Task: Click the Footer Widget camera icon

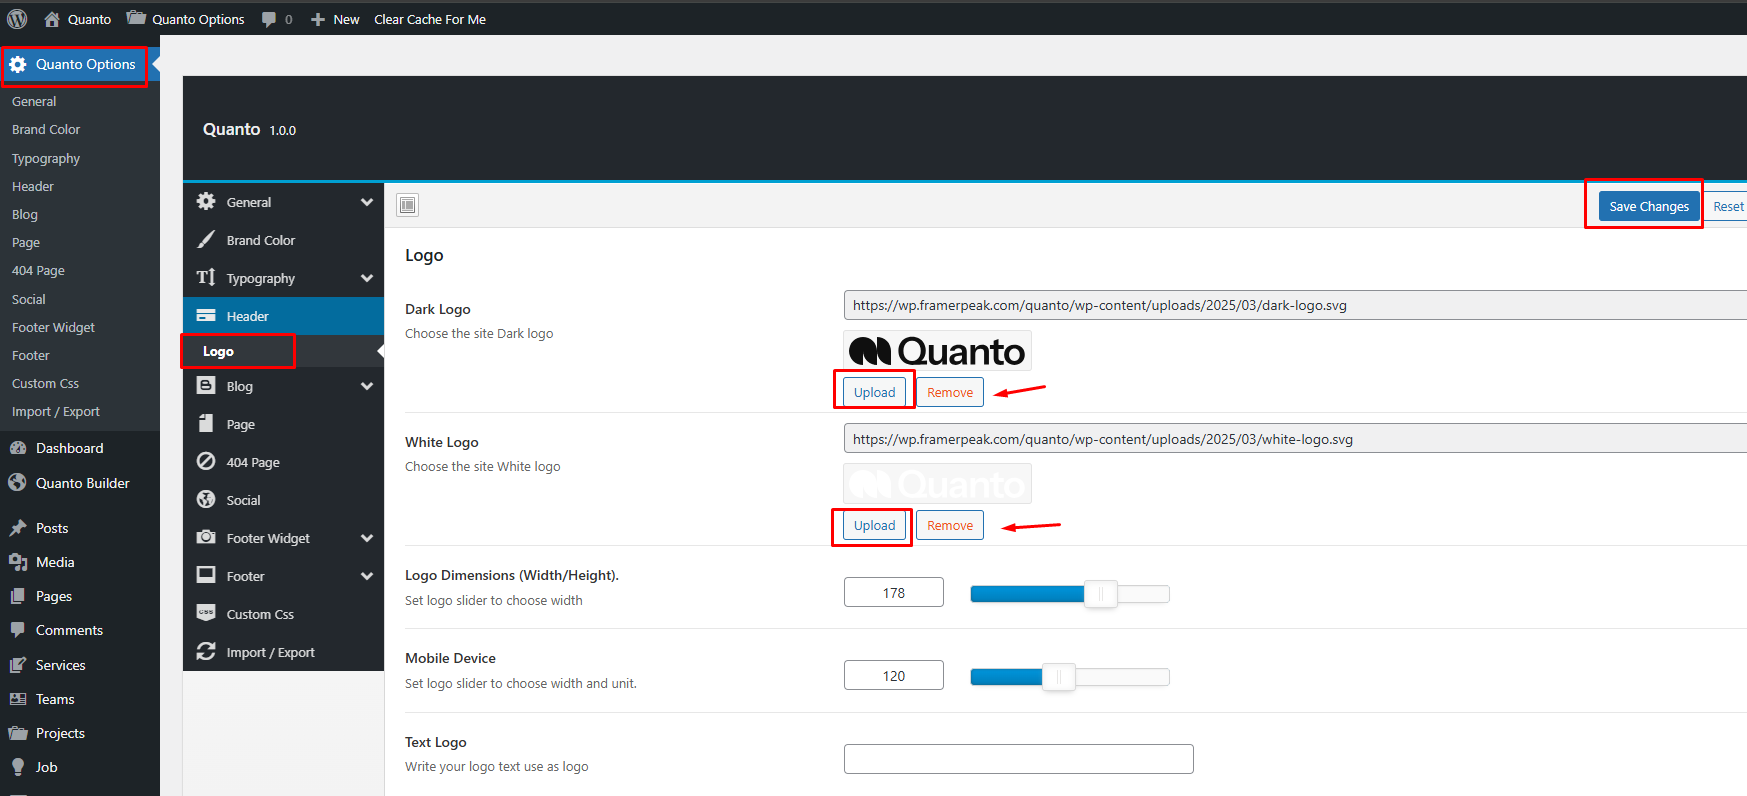Action: [206, 537]
